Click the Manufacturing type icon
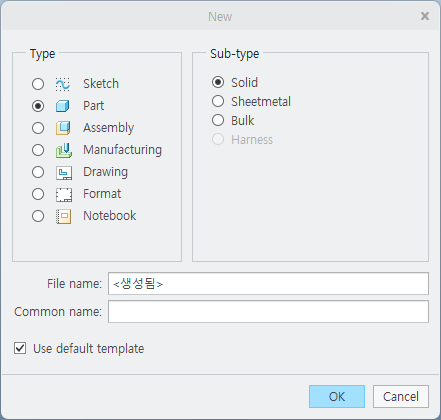This screenshot has height=420, width=441. (64, 150)
